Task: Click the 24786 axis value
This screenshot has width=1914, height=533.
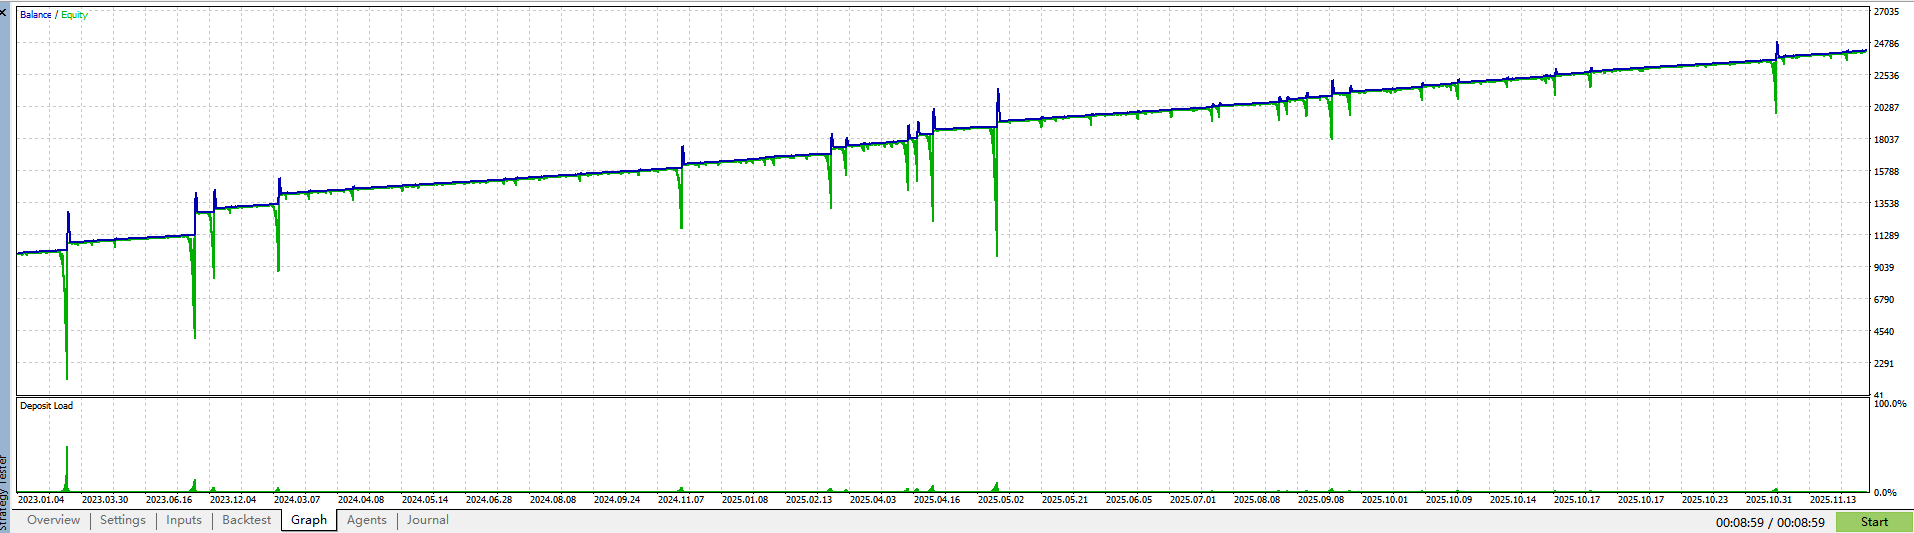Action: pyautogui.click(x=1886, y=44)
